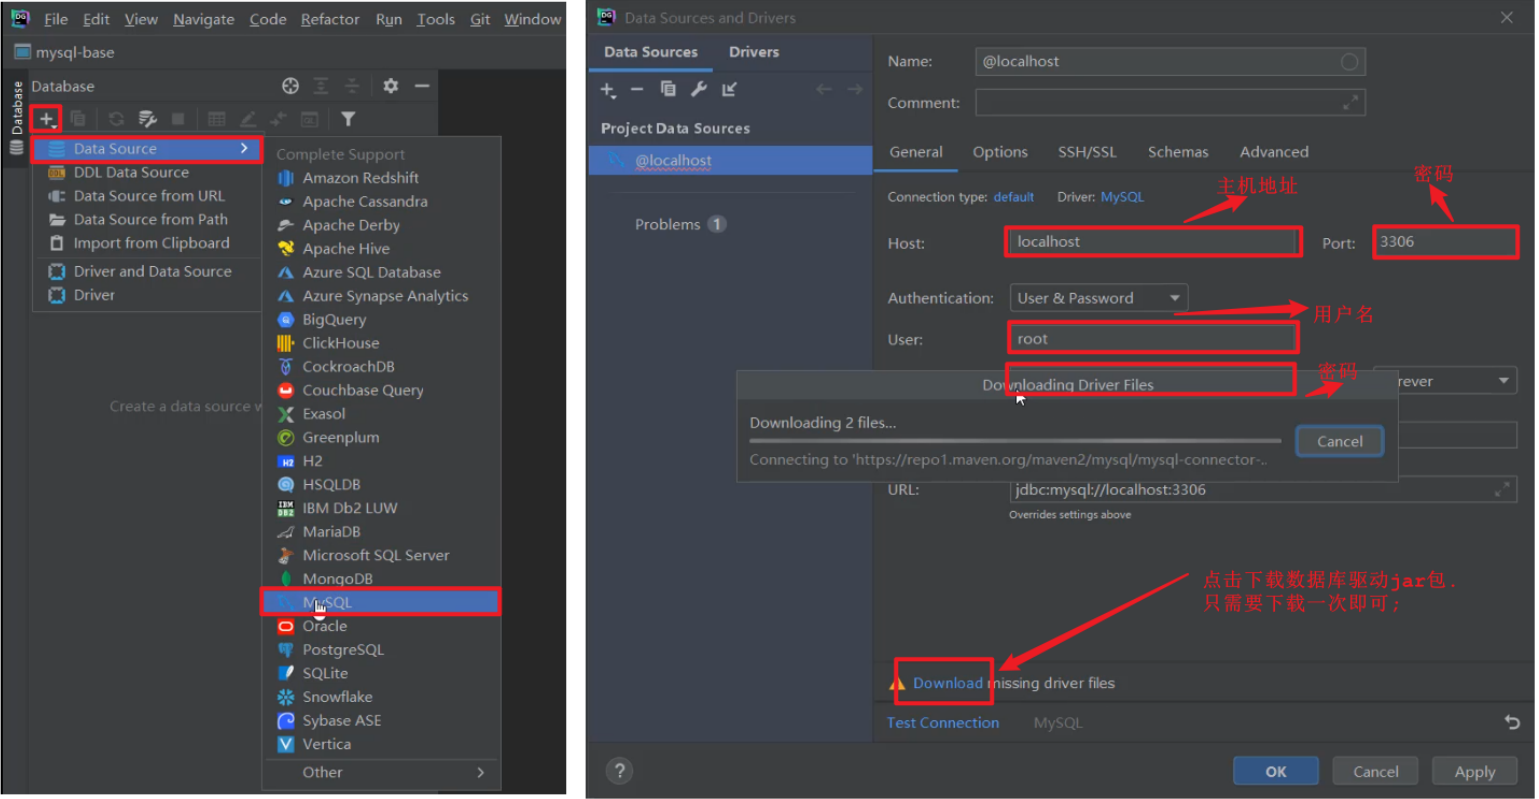Choose Import from Clipboard

coord(148,243)
